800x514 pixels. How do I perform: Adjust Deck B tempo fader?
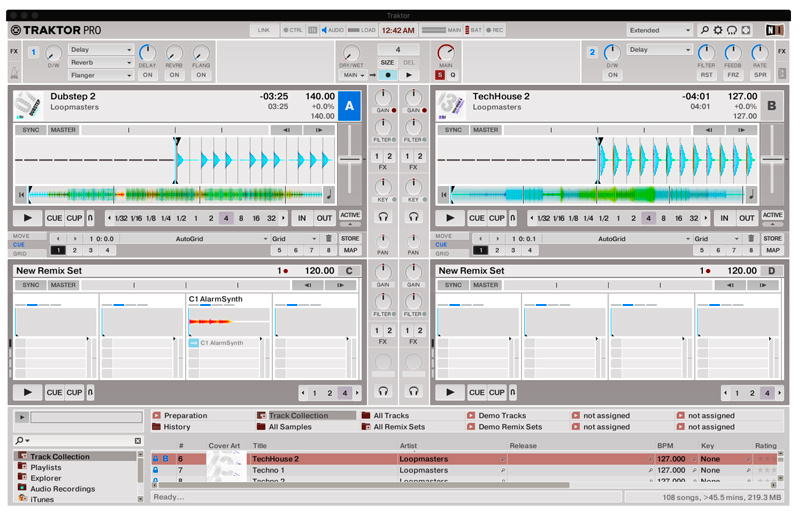(772, 159)
